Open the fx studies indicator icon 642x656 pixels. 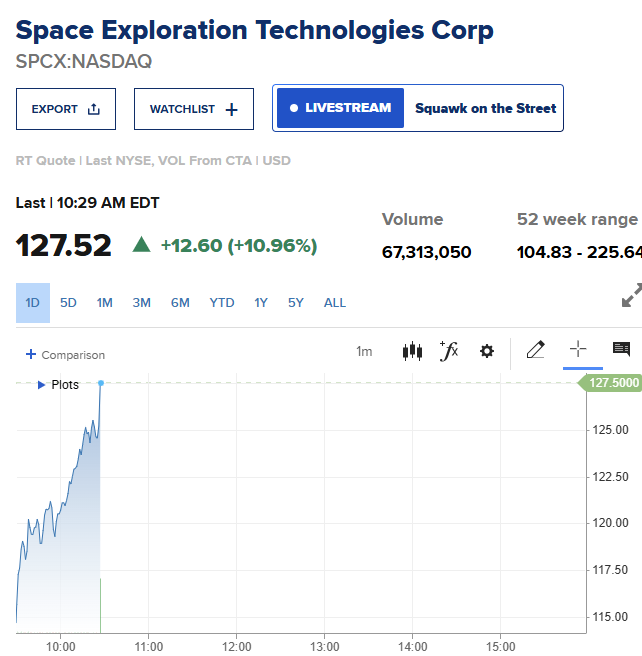point(449,351)
